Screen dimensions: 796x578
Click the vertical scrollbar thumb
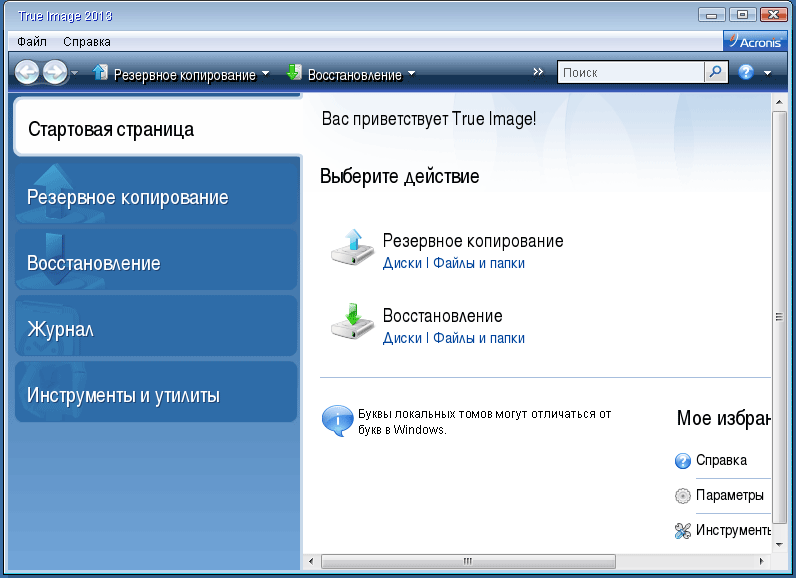(779, 317)
